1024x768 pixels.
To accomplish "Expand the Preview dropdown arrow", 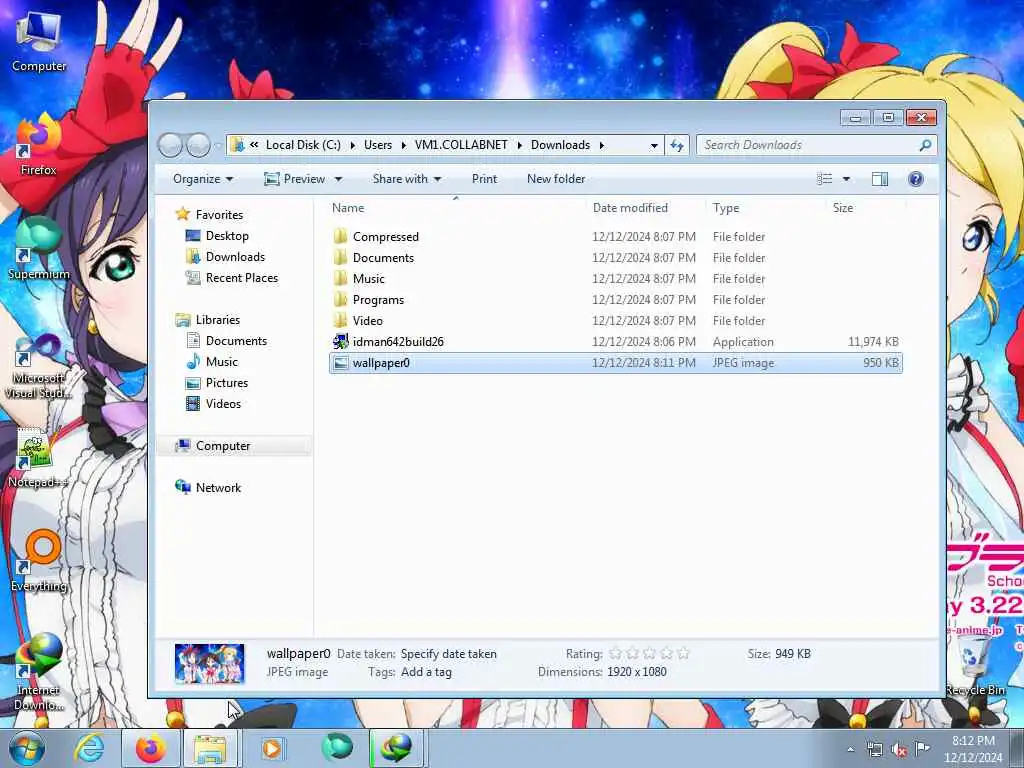I will [338, 179].
